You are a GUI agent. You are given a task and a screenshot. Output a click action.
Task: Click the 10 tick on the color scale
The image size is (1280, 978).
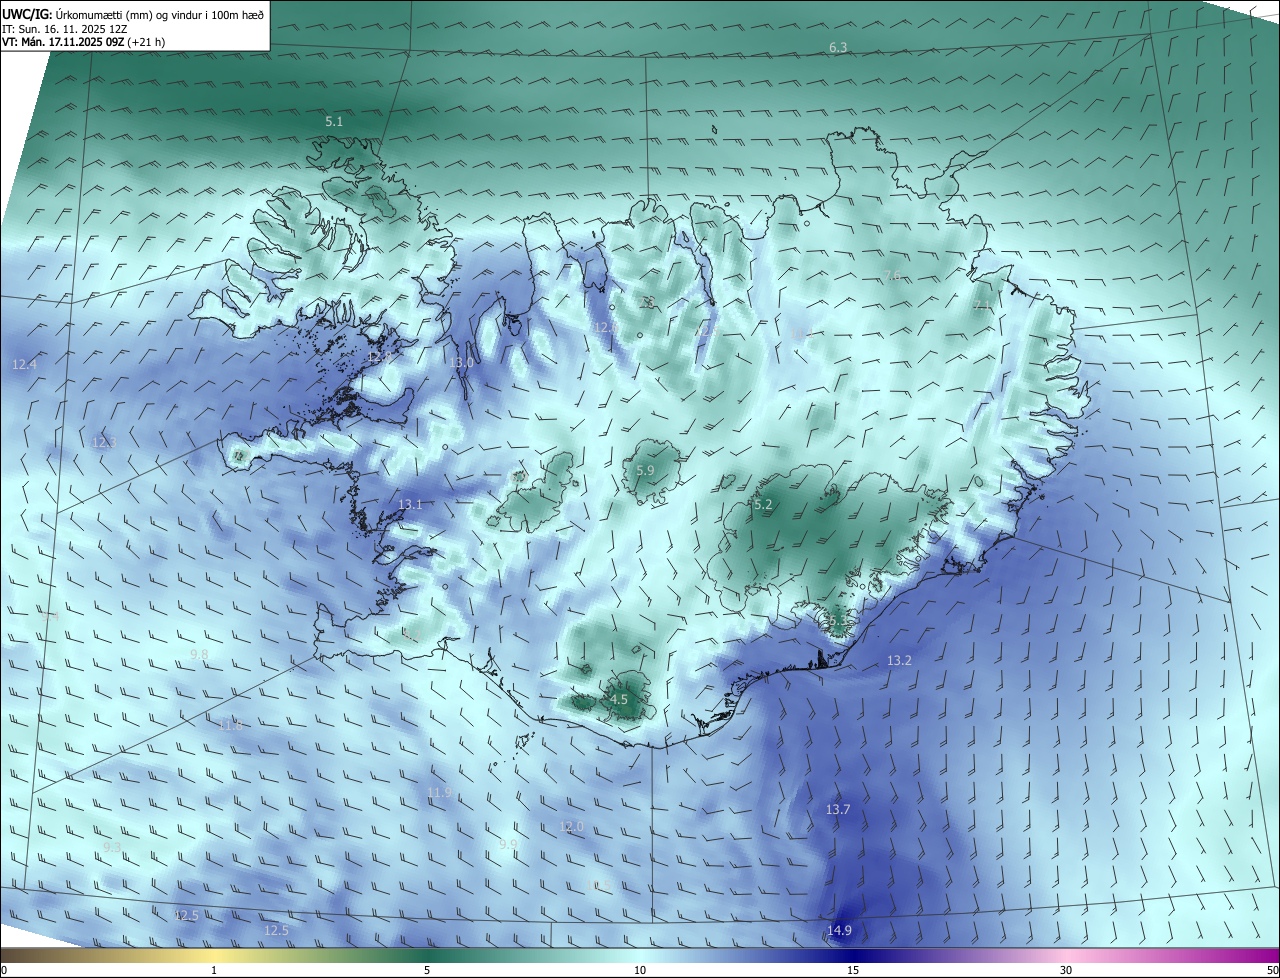pyautogui.click(x=640, y=970)
